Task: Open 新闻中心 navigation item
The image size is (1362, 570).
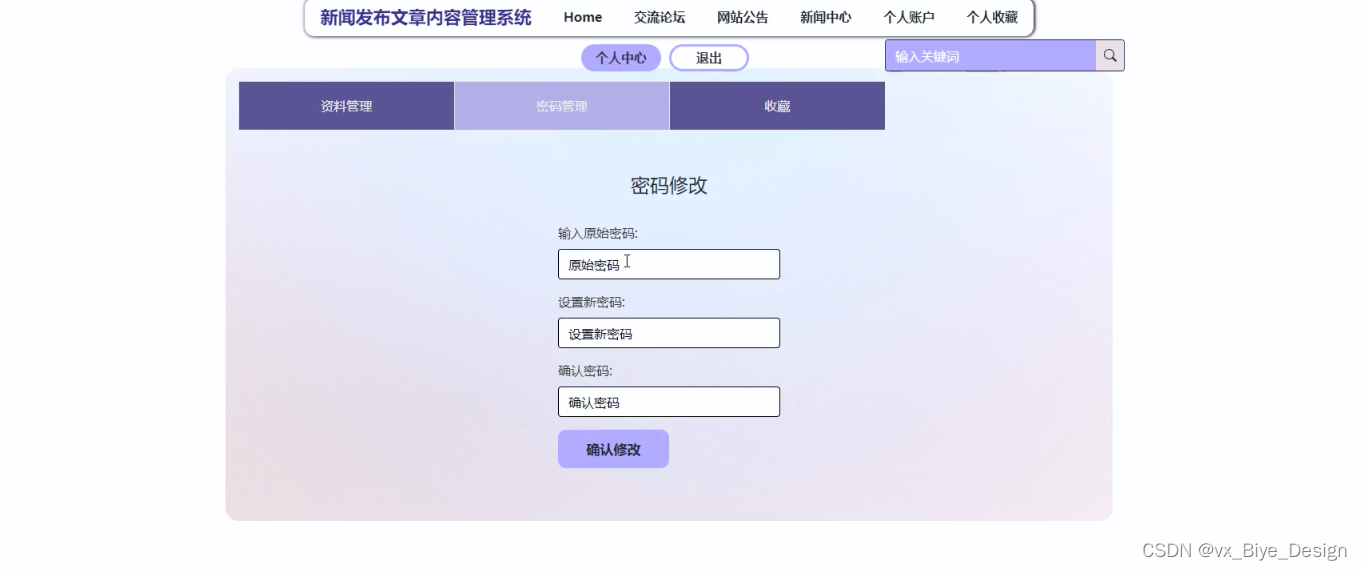Action: click(x=825, y=17)
